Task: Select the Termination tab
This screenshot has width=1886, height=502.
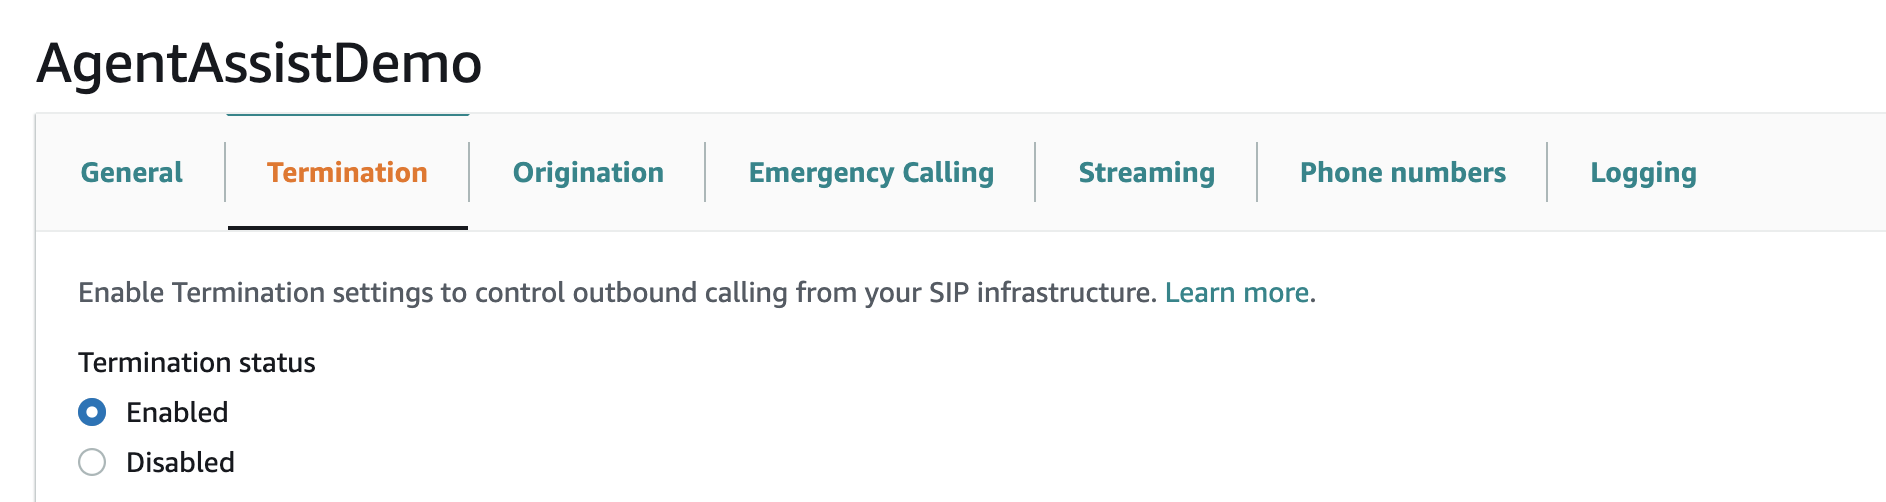Action: tap(347, 173)
